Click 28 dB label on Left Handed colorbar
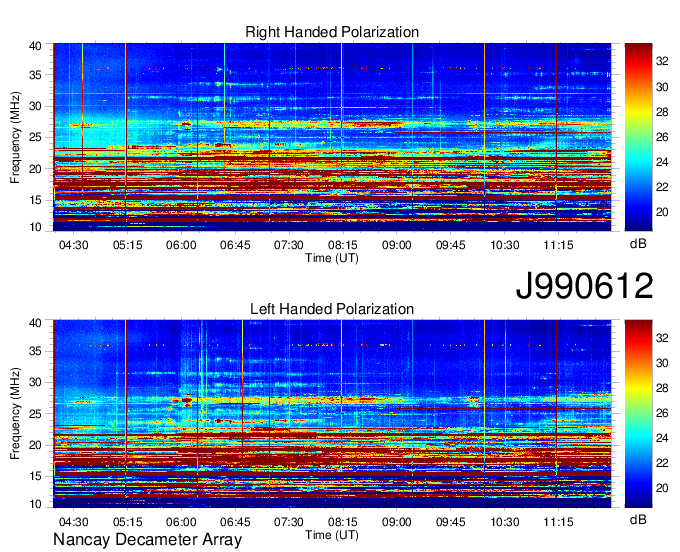 [x=662, y=389]
